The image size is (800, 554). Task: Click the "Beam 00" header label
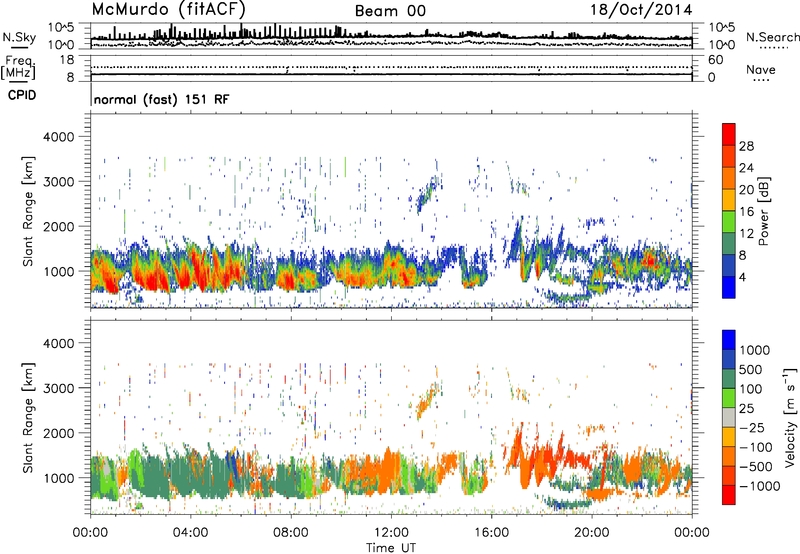click(390, 11)
